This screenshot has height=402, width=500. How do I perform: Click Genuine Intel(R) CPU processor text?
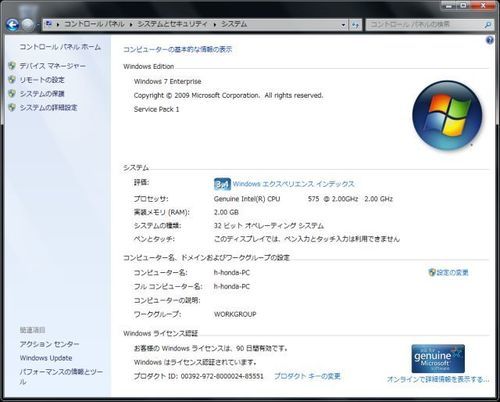tap(247, 199)
